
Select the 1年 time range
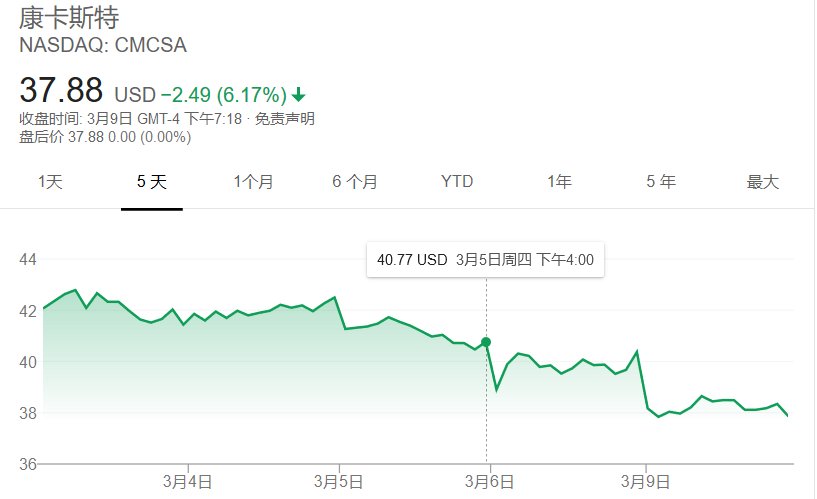[x=559, y=182]
